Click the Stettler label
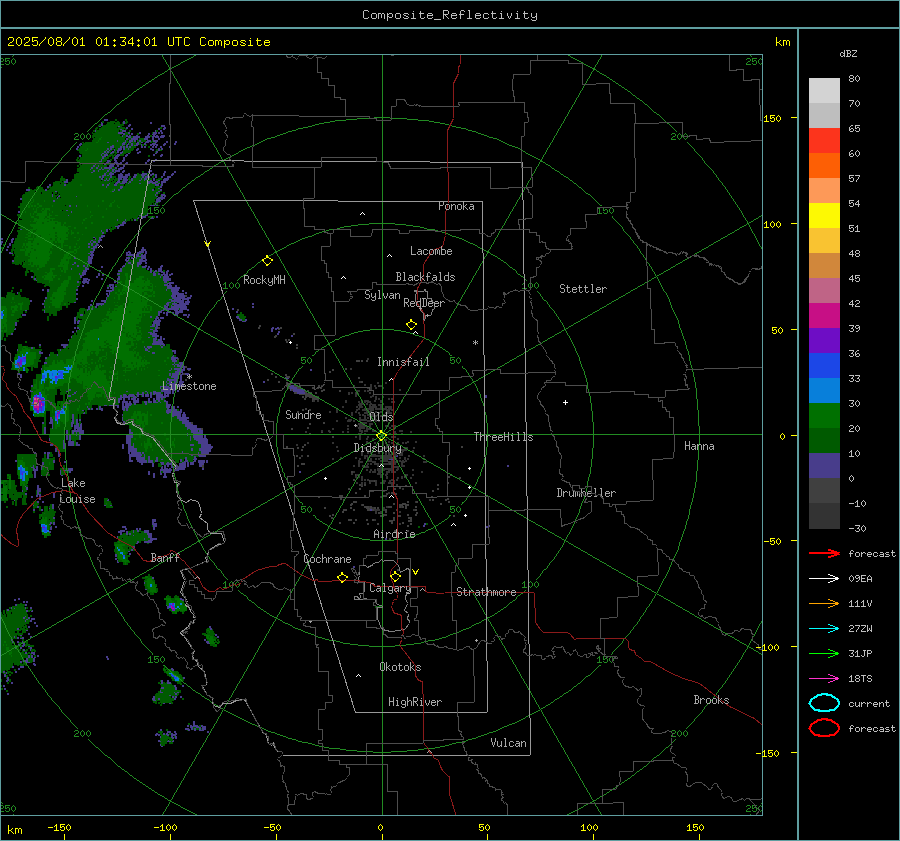The width and height of the screenshot is (900, 841). 583,289
